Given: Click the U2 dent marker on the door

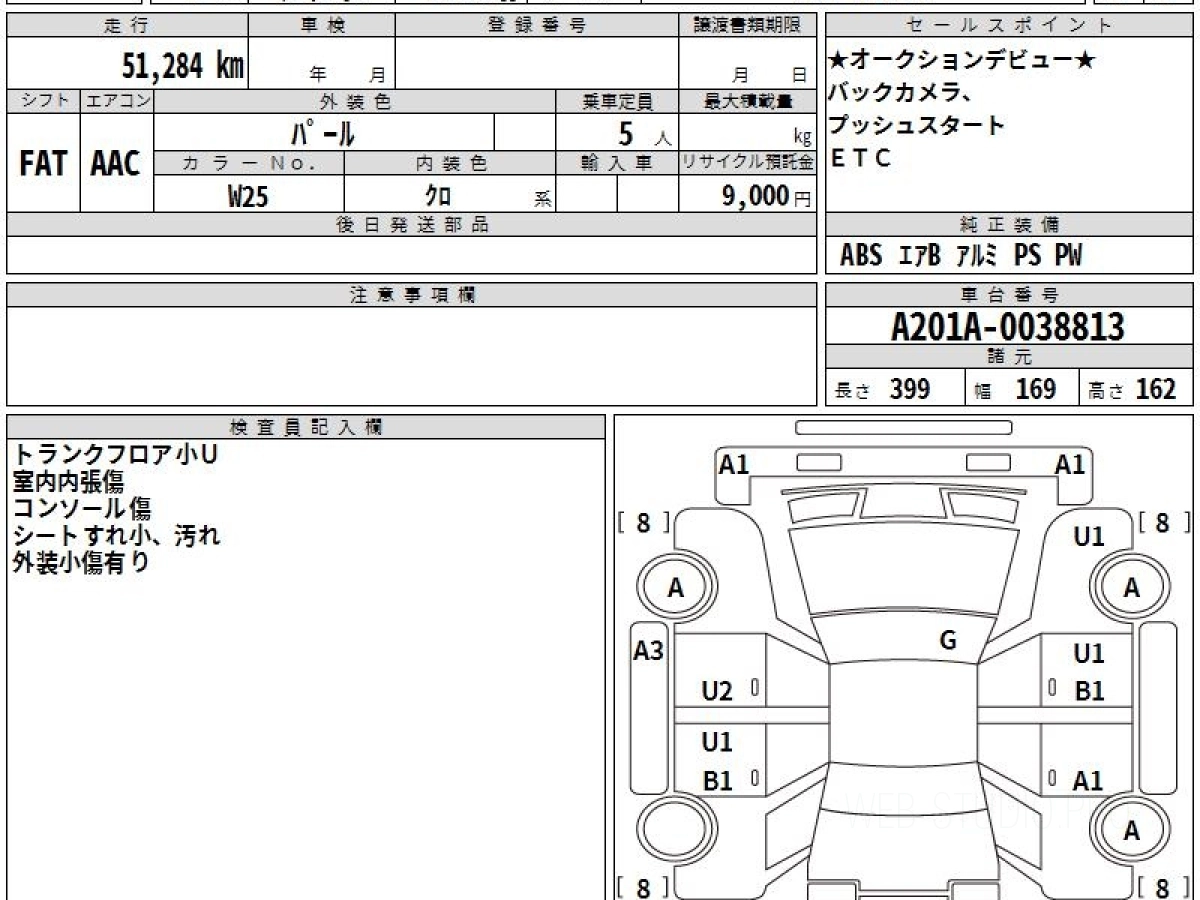Looking at the screenshot, I should click(x=717, y=691).
